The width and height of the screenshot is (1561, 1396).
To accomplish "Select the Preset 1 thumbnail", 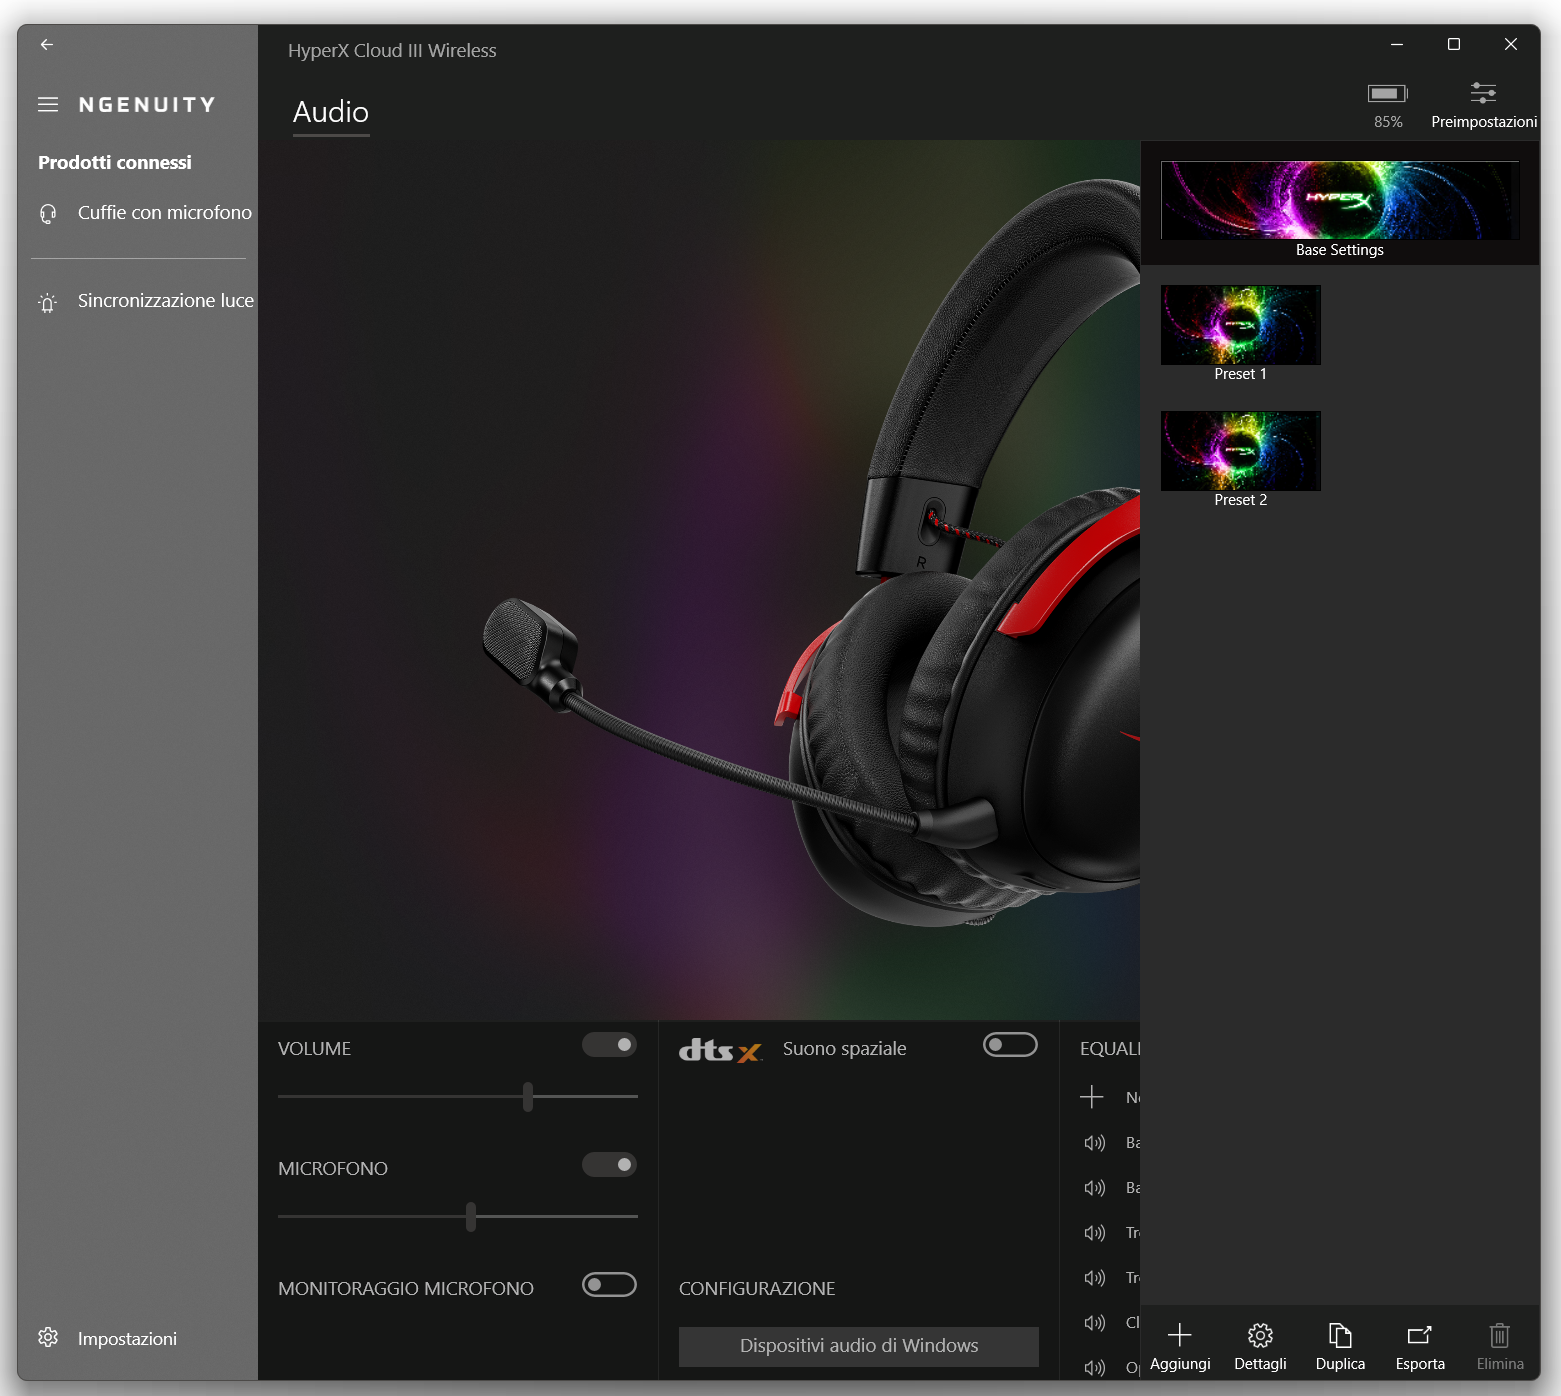I will [x=1240, y=325].
